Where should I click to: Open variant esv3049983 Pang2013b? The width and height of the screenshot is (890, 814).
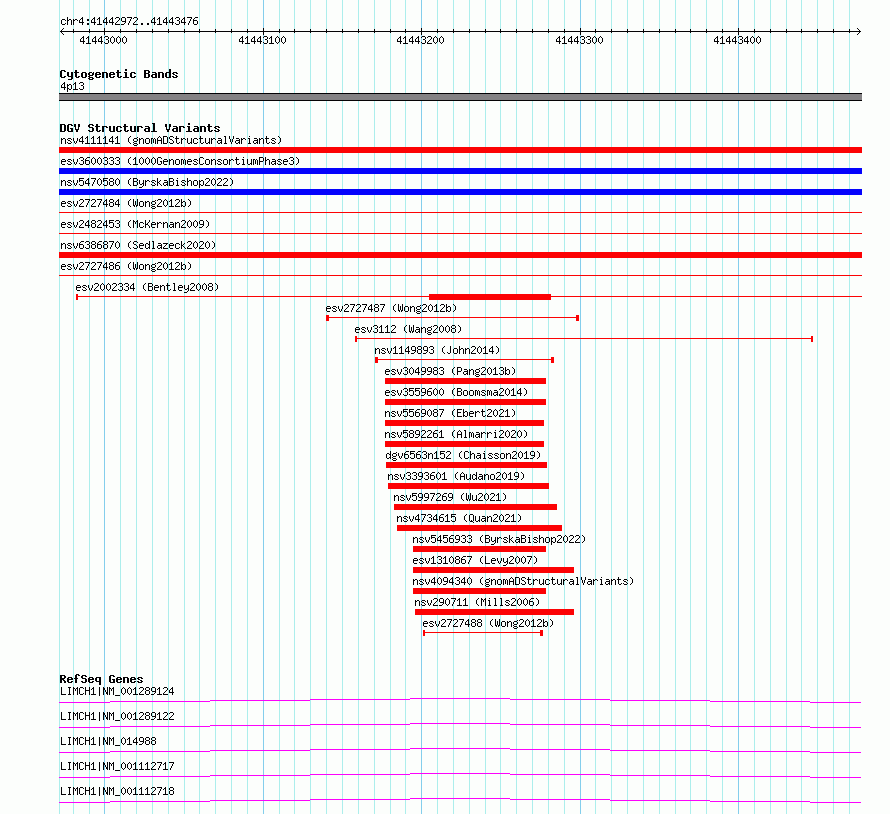tap(450, 371)
